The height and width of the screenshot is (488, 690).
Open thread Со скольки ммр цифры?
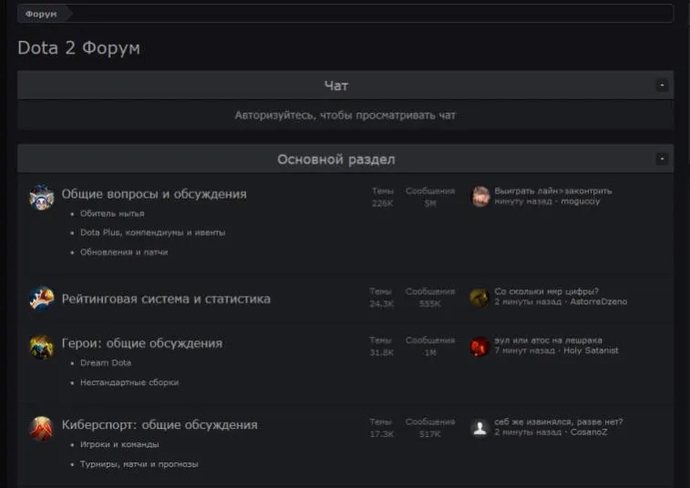point(547,291)
